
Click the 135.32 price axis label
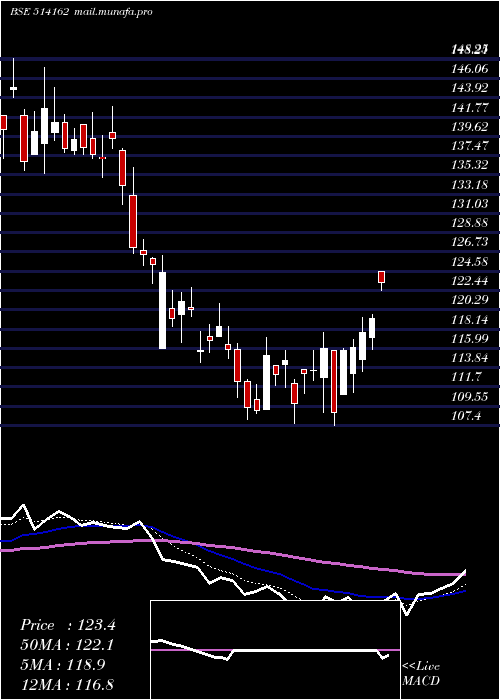pyautogui.click(x=469, y=165)
